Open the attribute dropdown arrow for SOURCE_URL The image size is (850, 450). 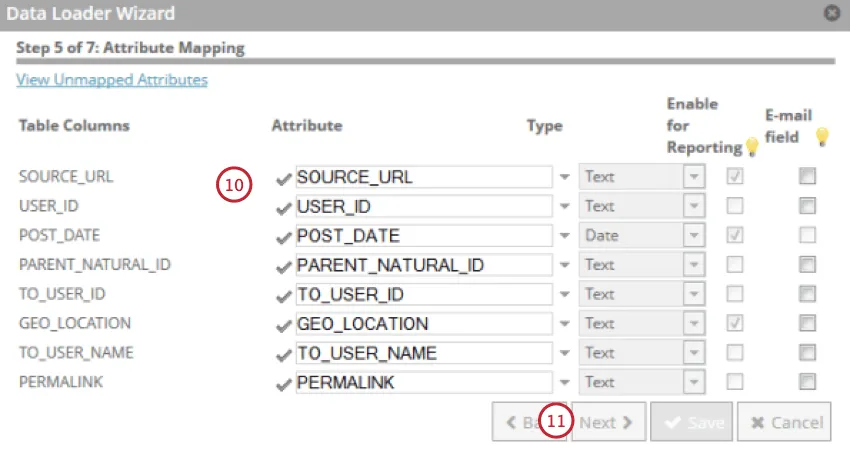[x=564, y=177]
